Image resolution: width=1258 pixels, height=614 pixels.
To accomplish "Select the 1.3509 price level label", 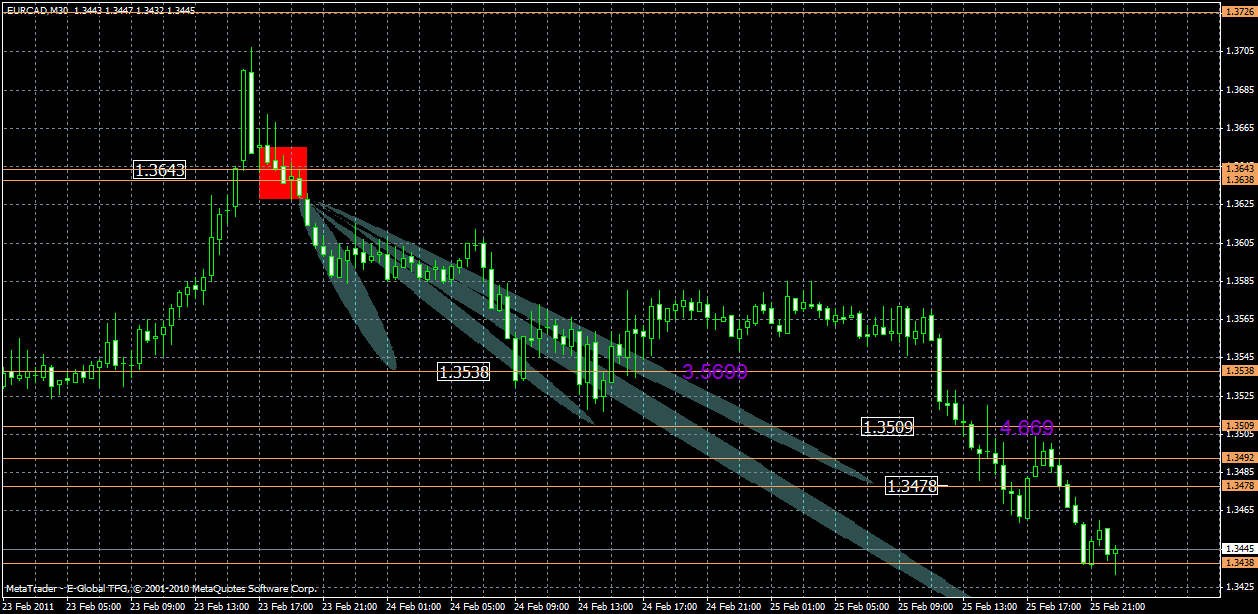I will click(886, 427).
